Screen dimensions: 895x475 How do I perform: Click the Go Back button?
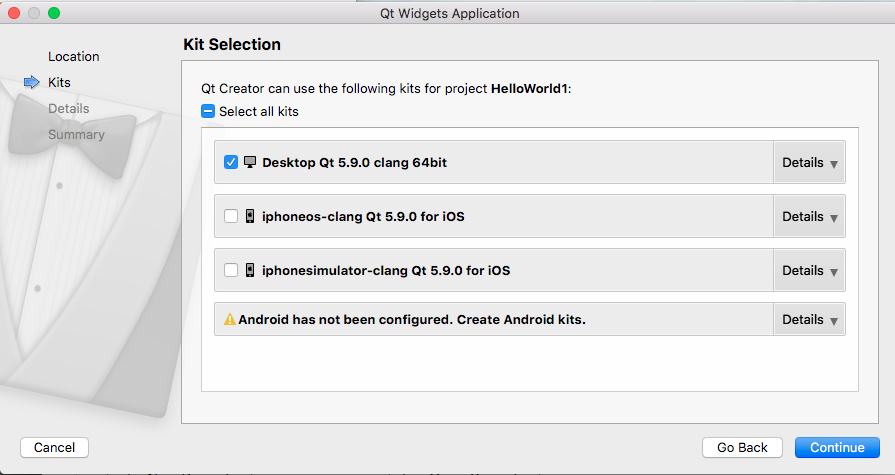pyautogui.click(x=743, y=448)
